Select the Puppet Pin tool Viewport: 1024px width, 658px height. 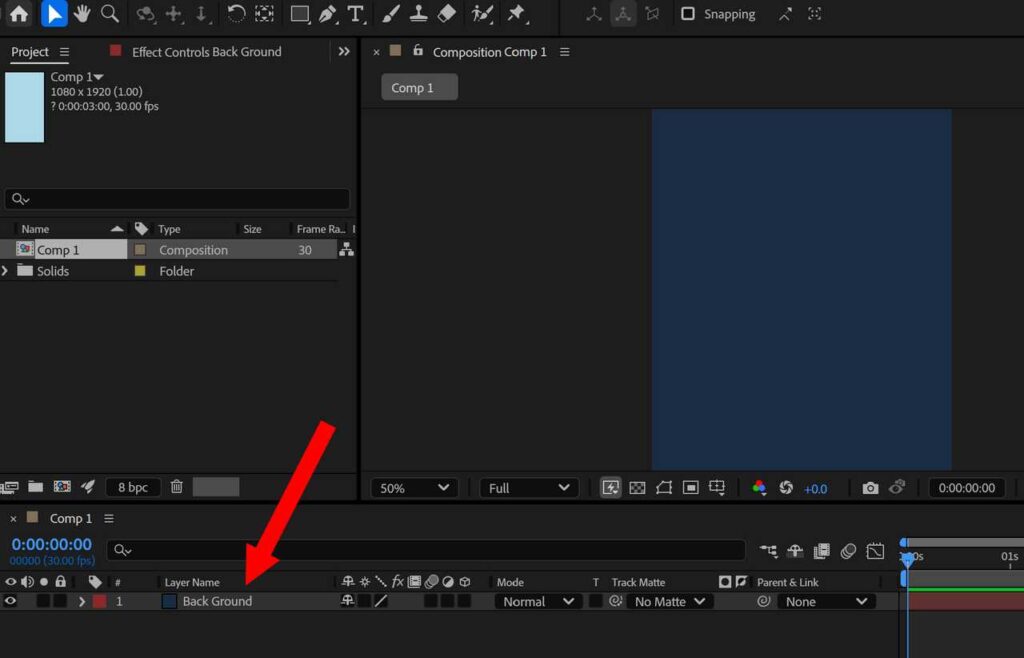(517, 14)
